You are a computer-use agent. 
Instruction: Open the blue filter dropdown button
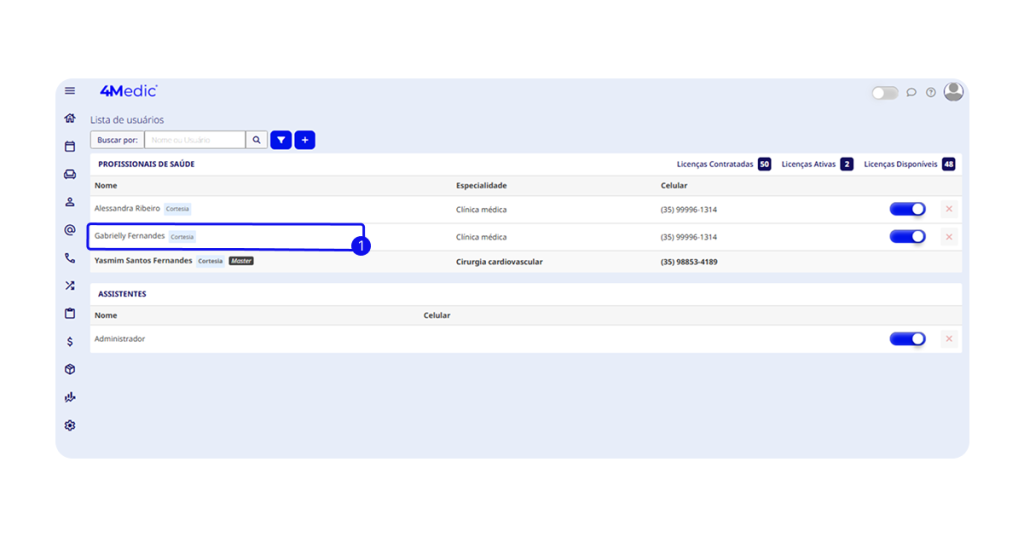point(281,140)
